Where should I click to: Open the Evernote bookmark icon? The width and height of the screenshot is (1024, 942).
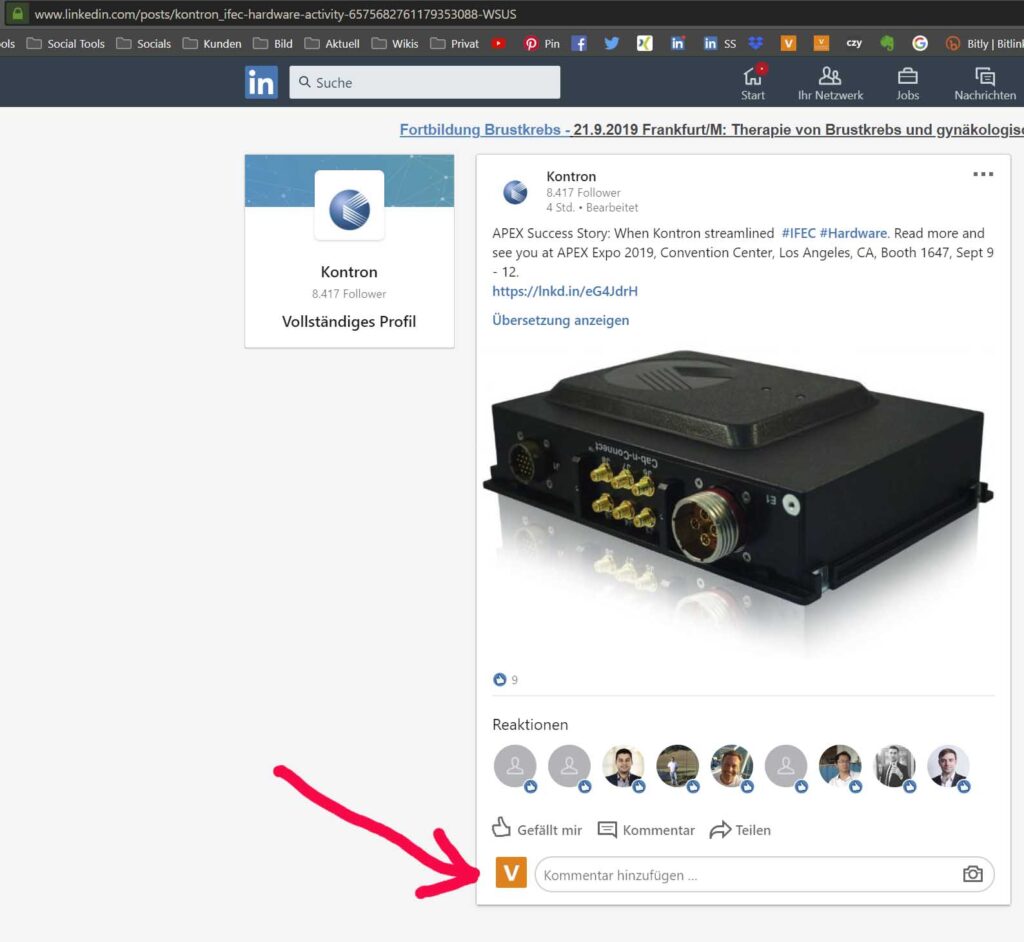coord(887,43)
